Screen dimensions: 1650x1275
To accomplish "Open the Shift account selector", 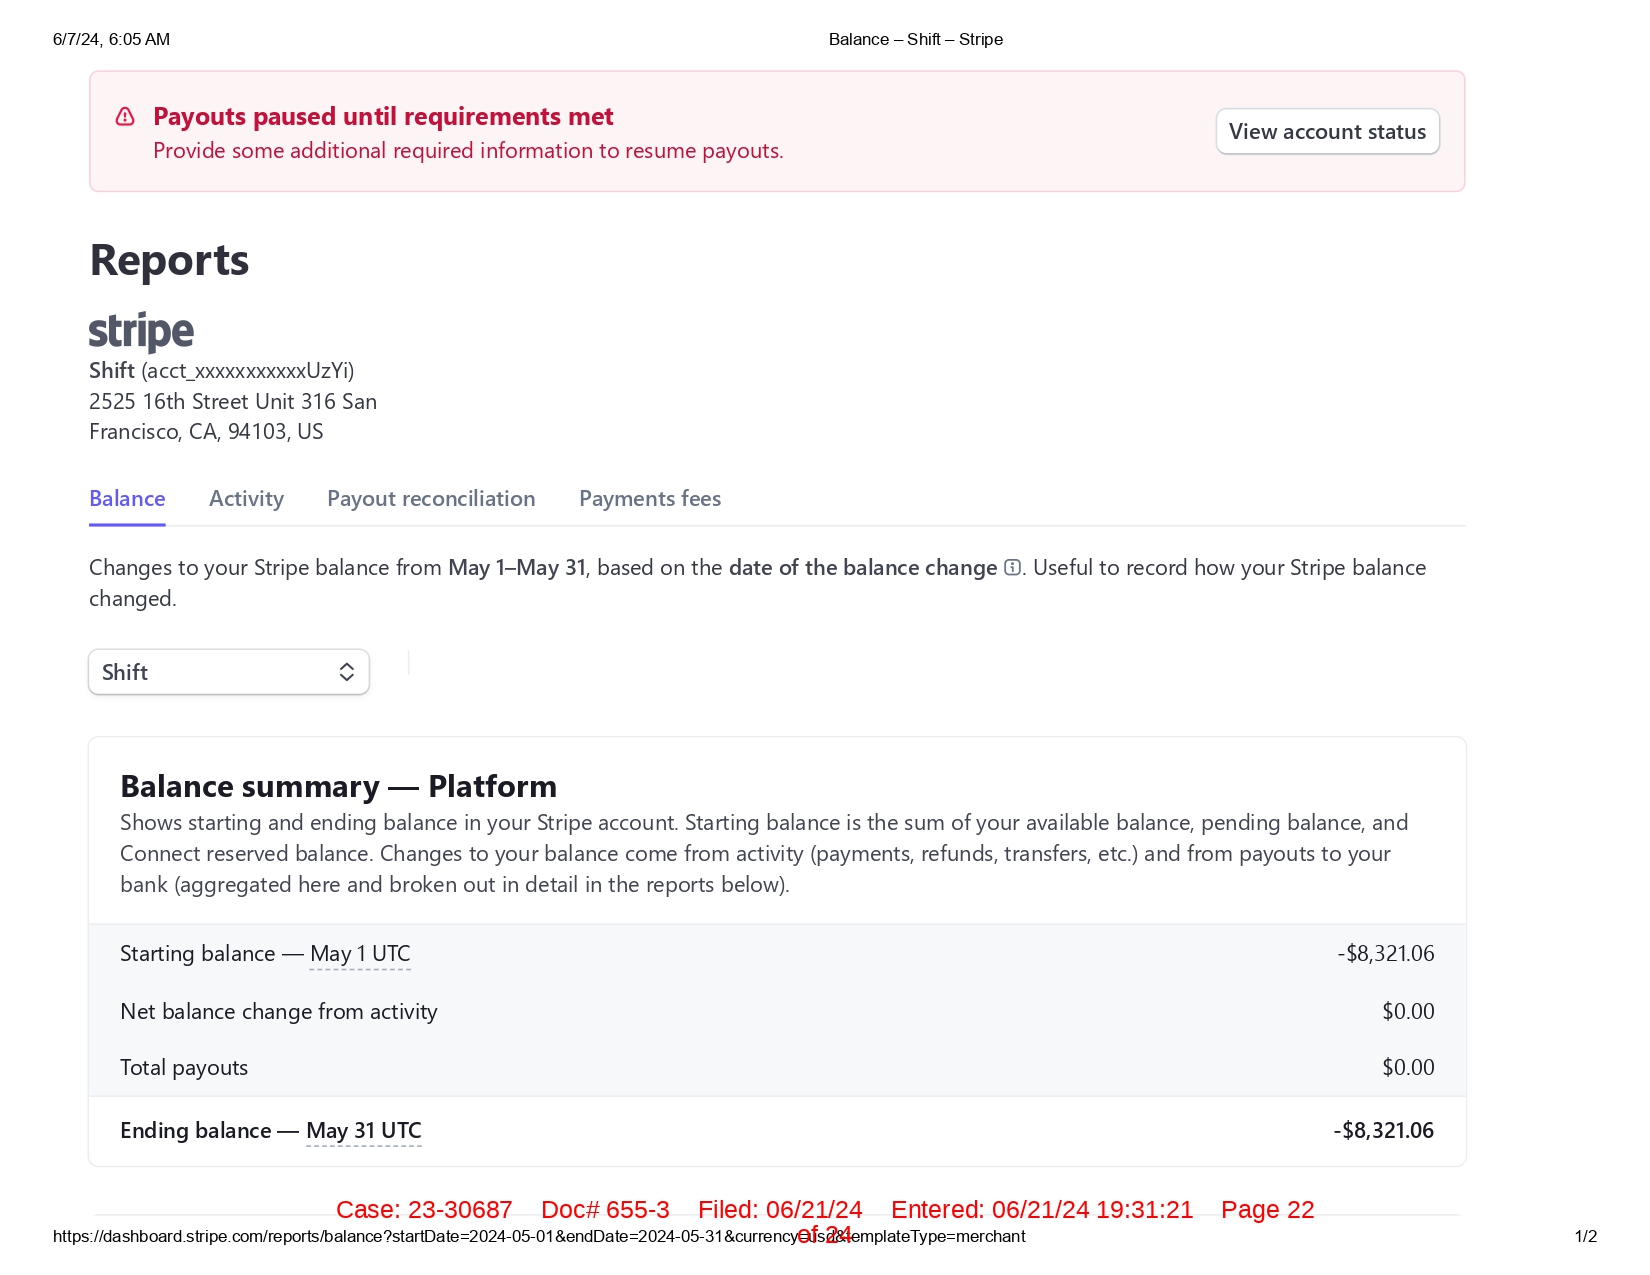I will click(228, 672).
